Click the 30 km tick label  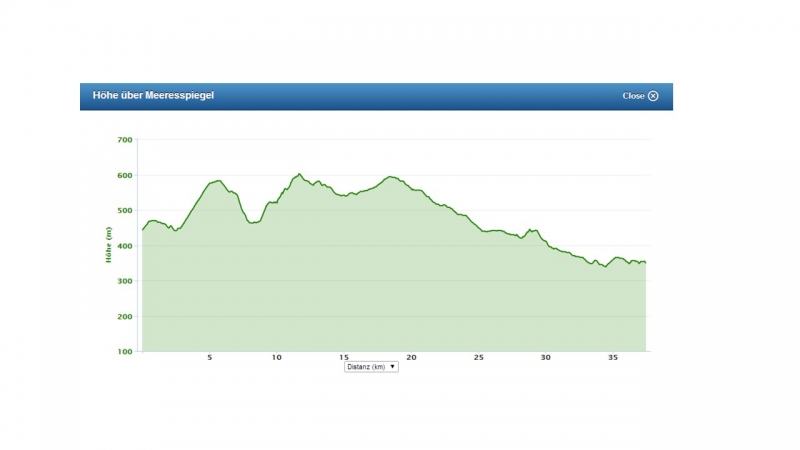point(546,358)
